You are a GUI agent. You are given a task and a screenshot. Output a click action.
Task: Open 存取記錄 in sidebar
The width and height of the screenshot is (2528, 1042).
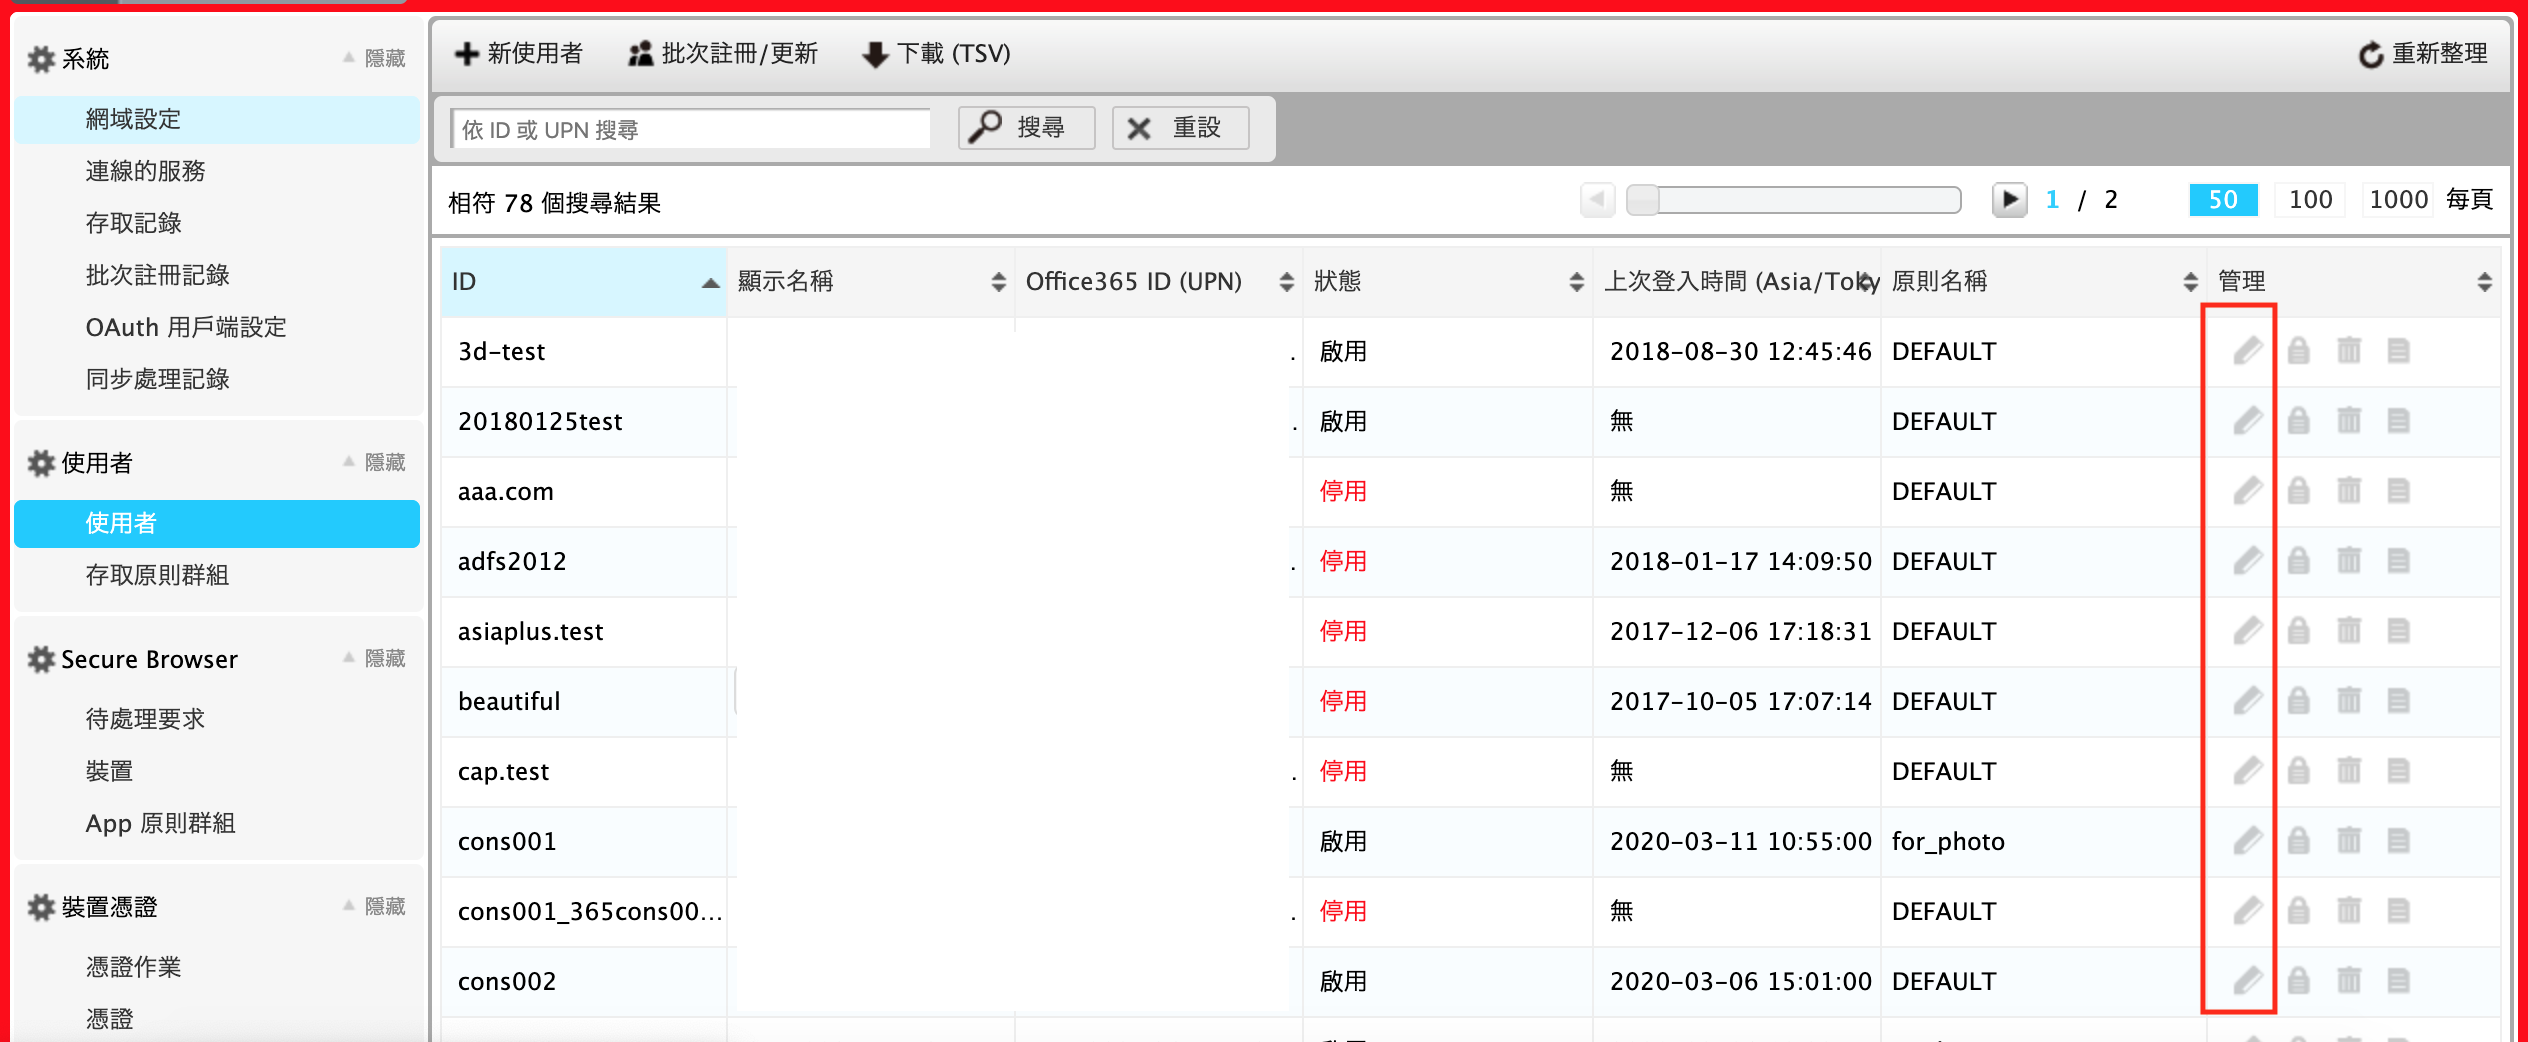(217, 224)
